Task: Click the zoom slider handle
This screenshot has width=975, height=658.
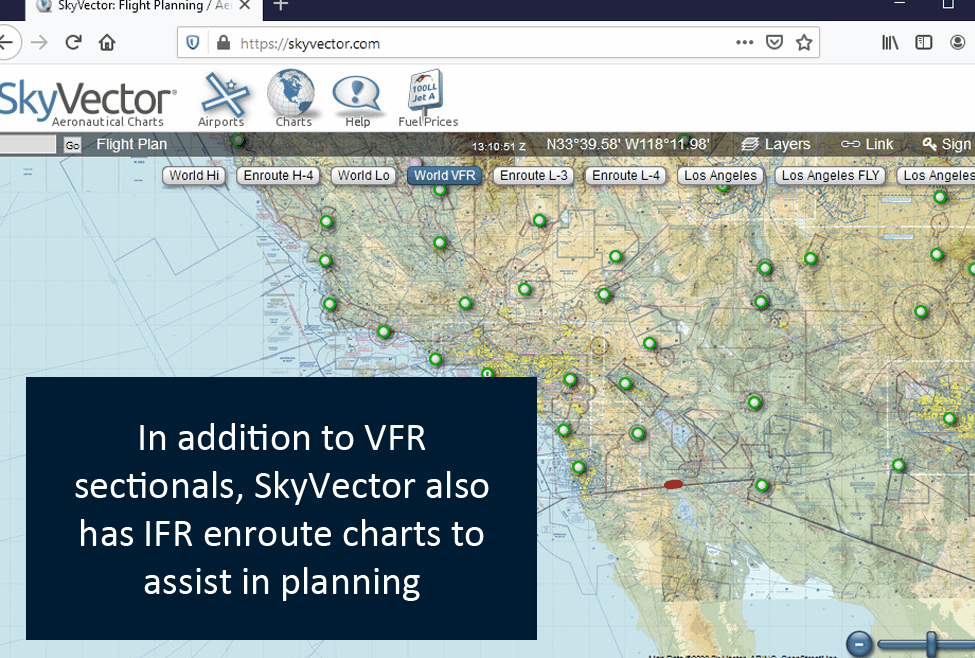Action: pos(931,644)
